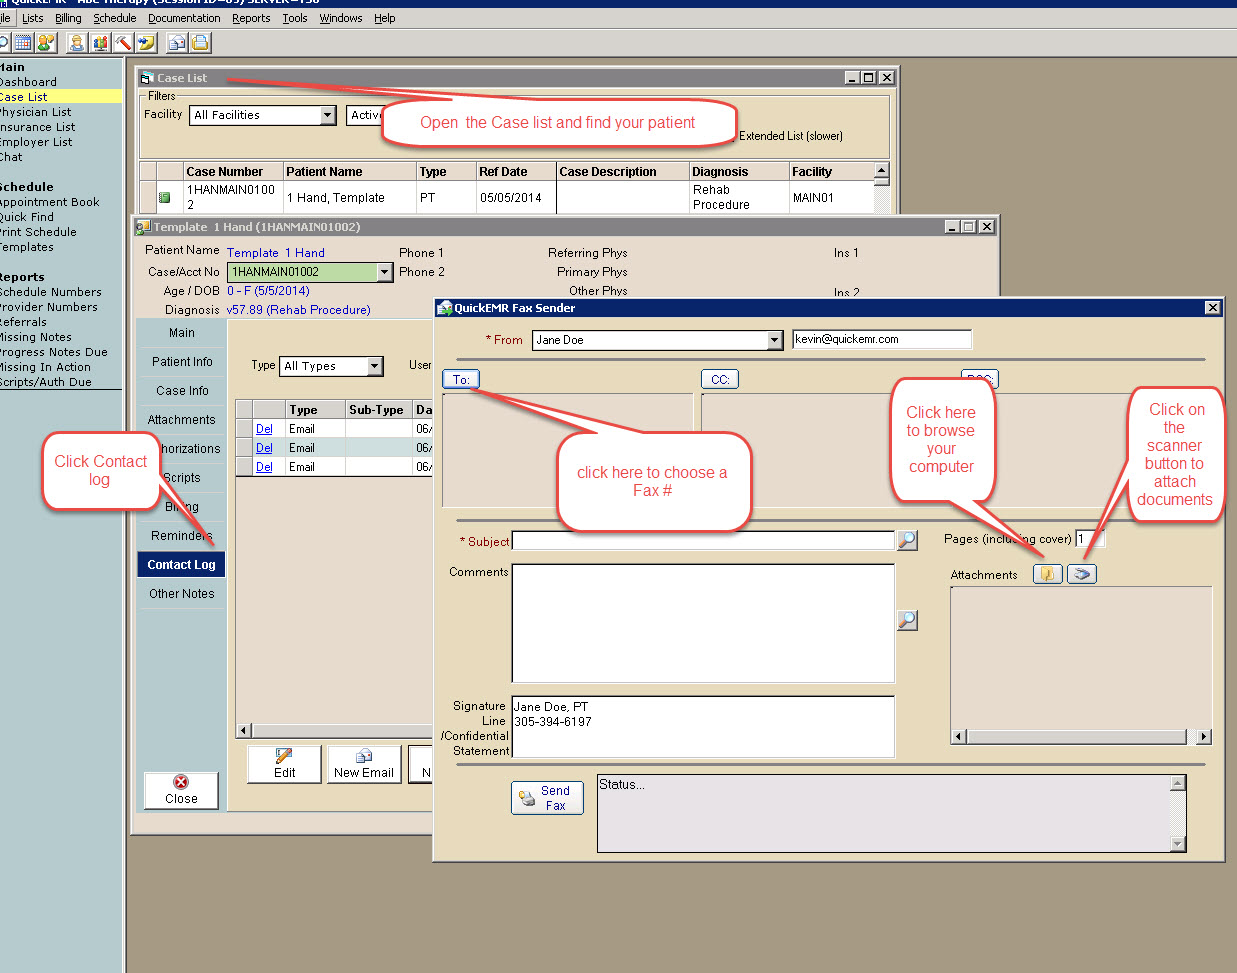The image size is (1237, 973).
Task: Click the Template 1 Hand patient name link
Action: coord(276,253)
